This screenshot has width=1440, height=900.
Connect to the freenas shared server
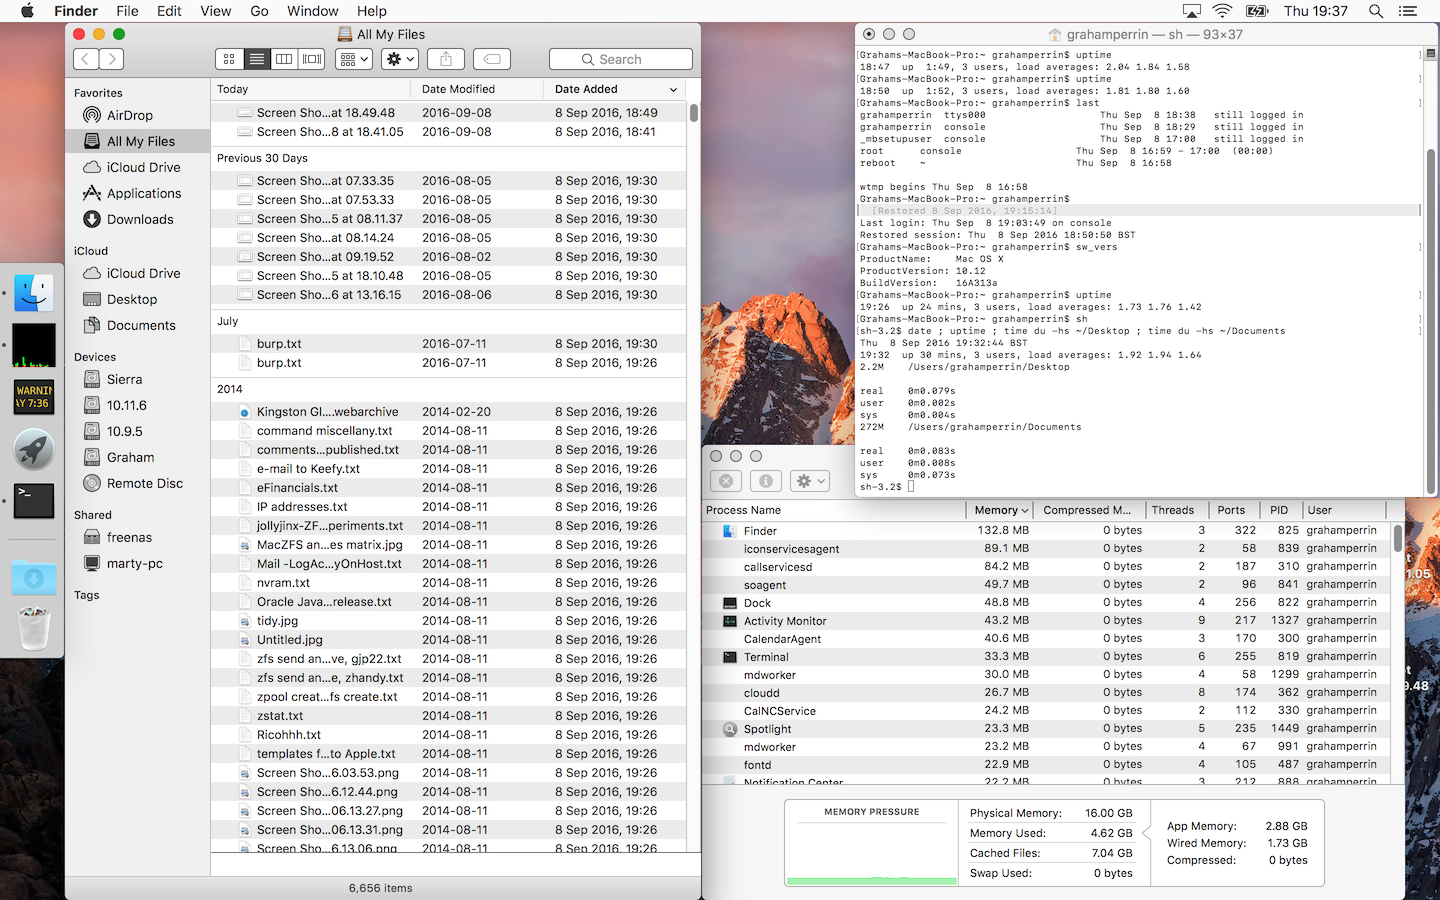tap(138, 537)
